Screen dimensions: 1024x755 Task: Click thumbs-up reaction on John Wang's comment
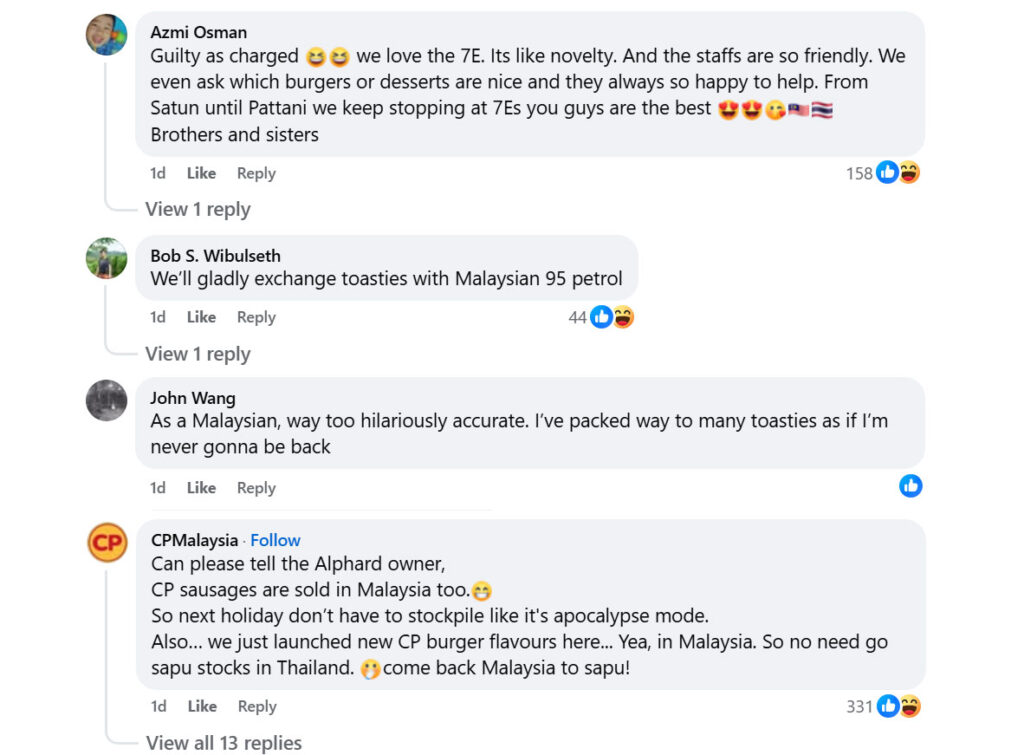[910, 486]
